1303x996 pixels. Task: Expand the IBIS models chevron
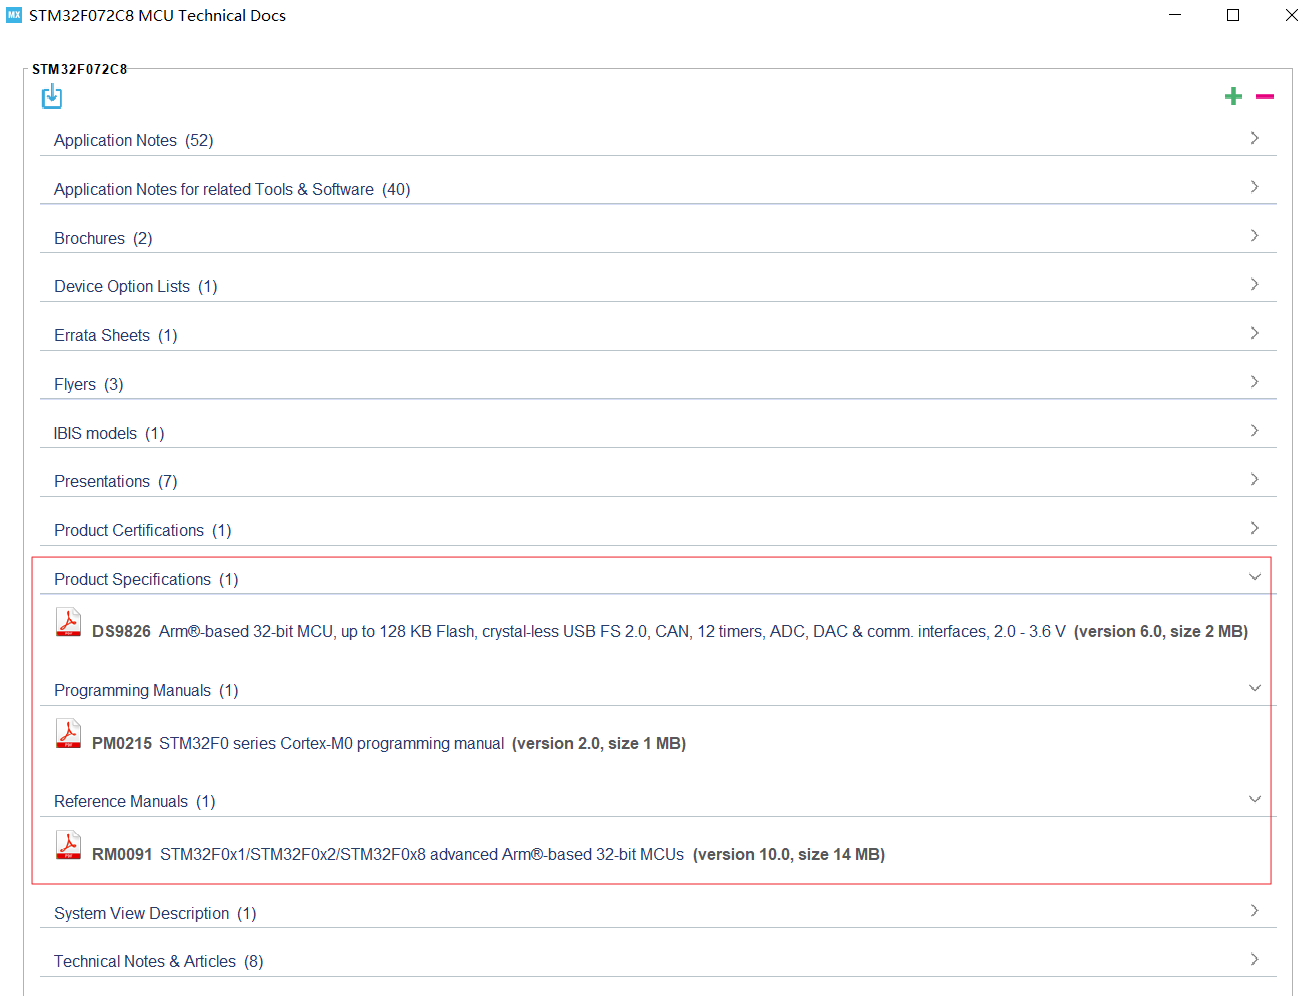(x=1254, y=431)
